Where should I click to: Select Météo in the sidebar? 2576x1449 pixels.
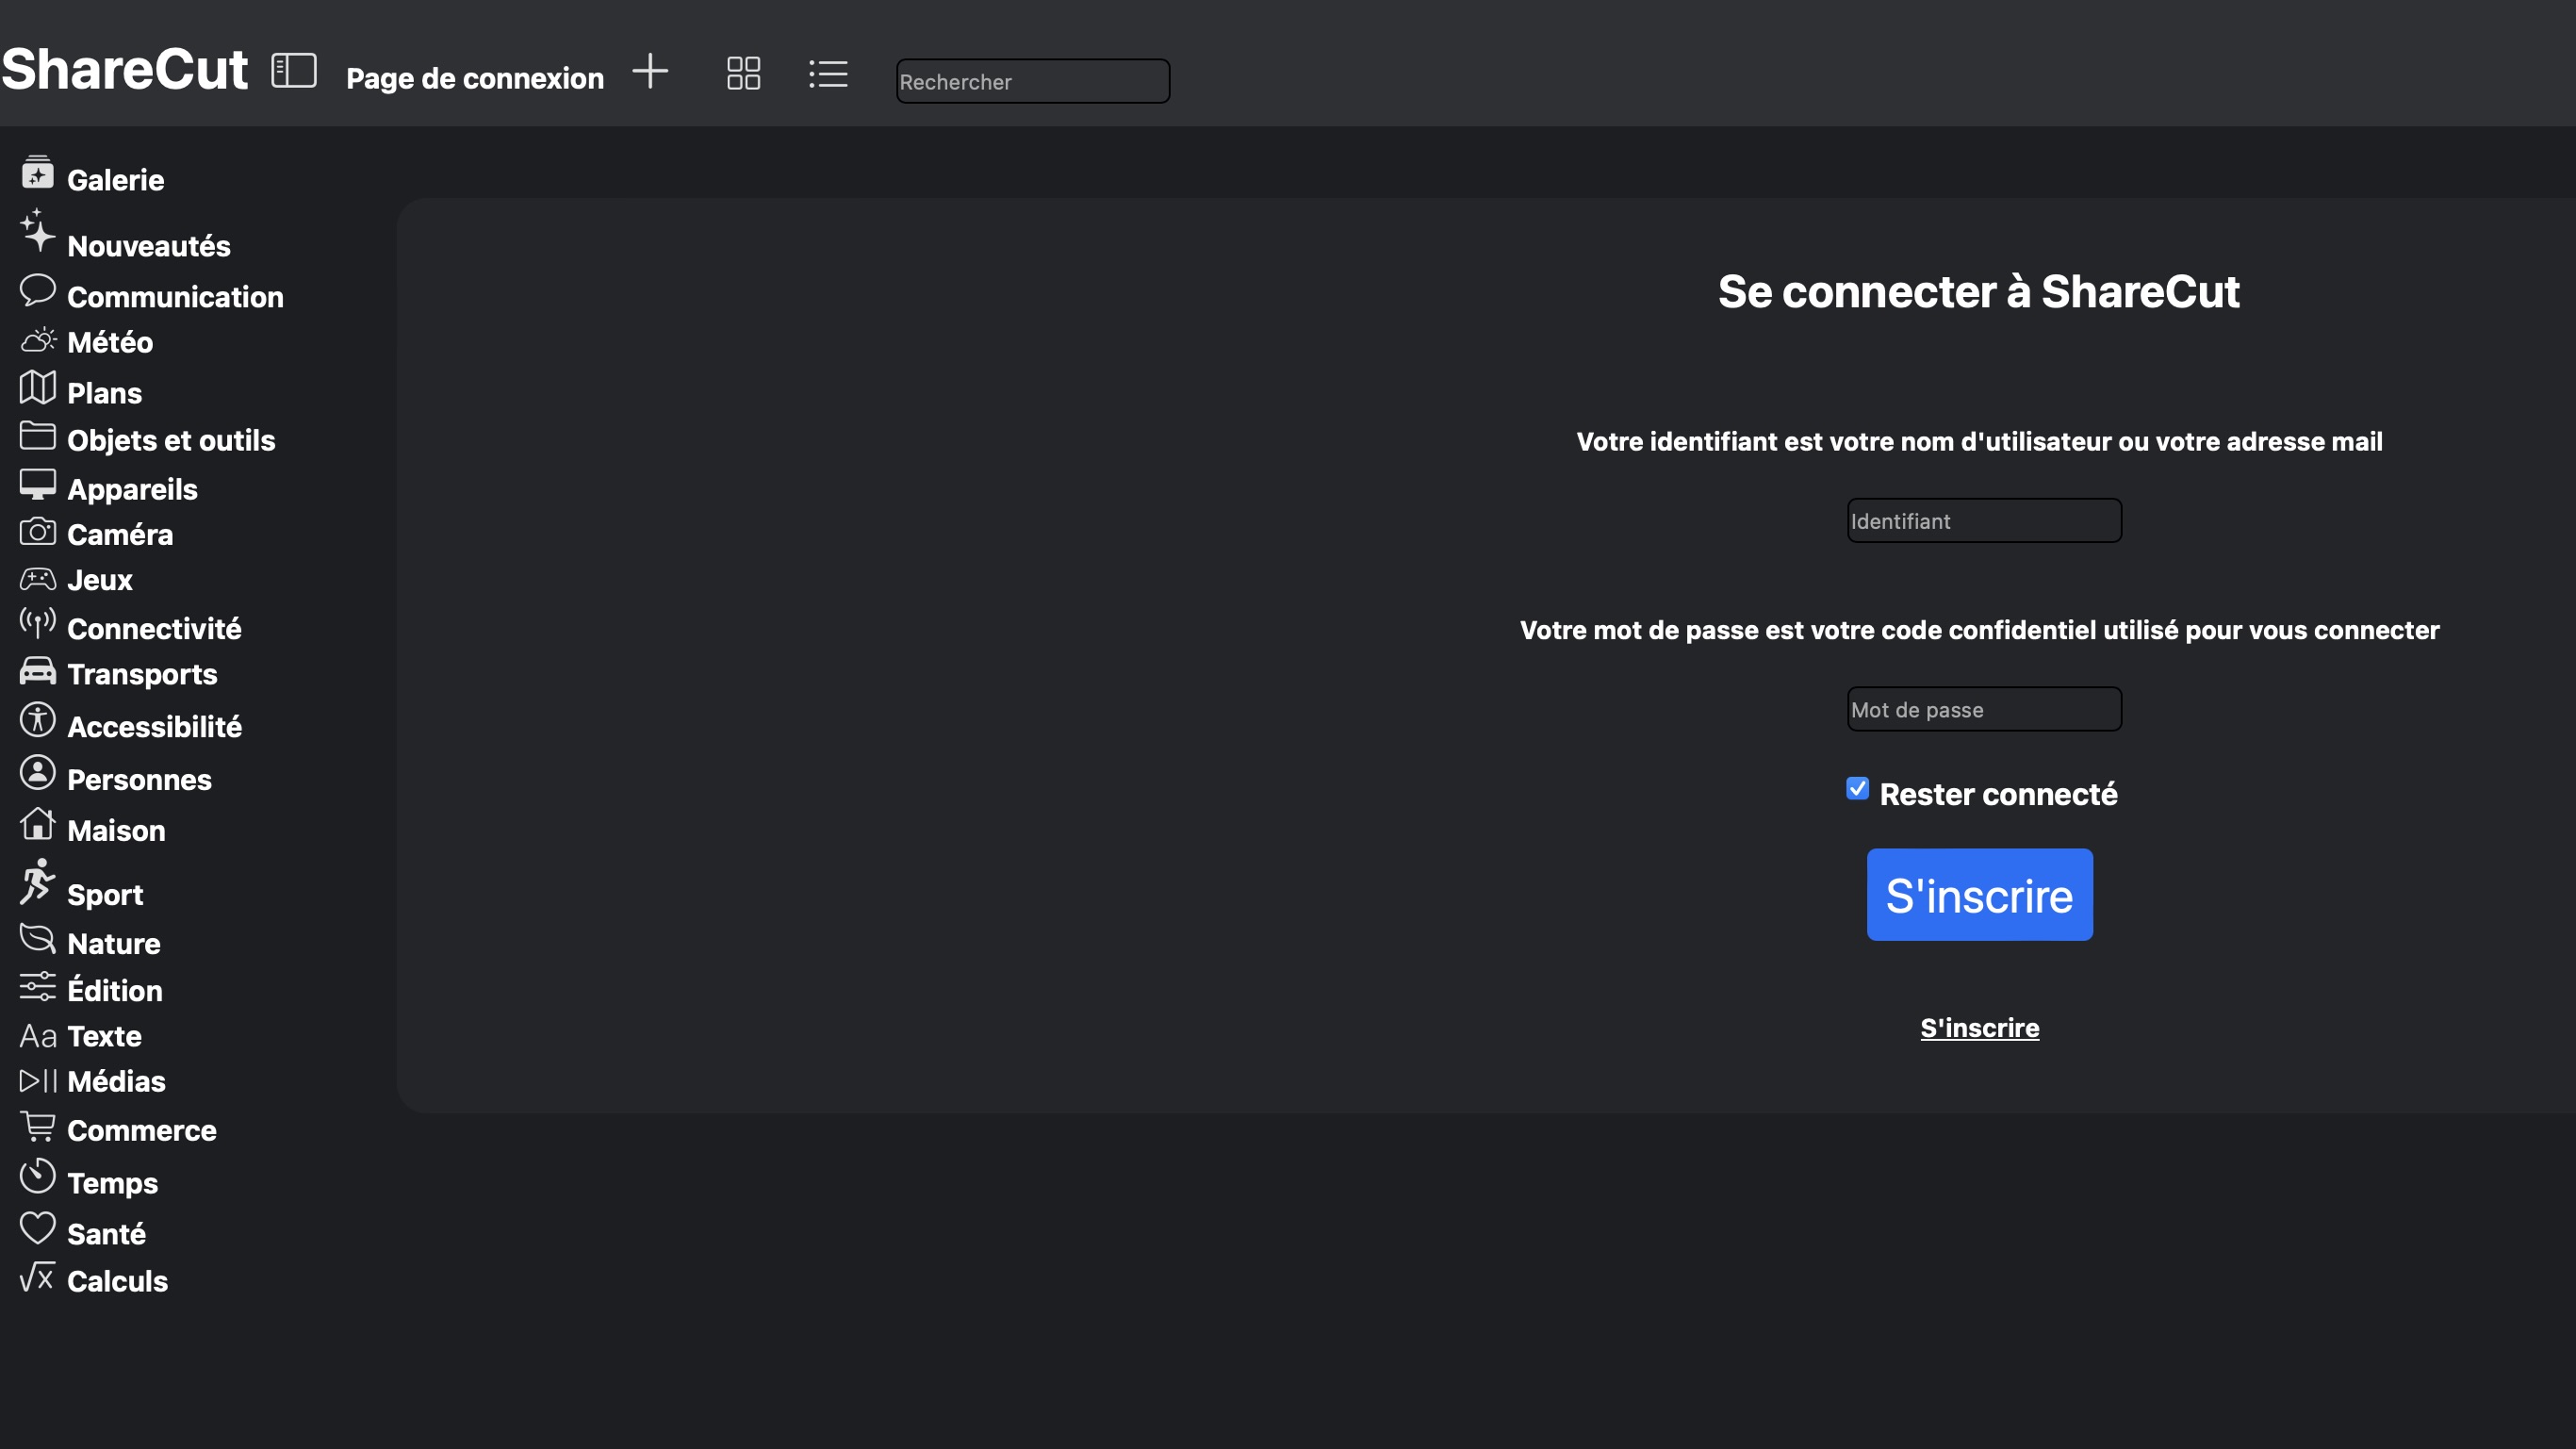click(x=110, y=342)
